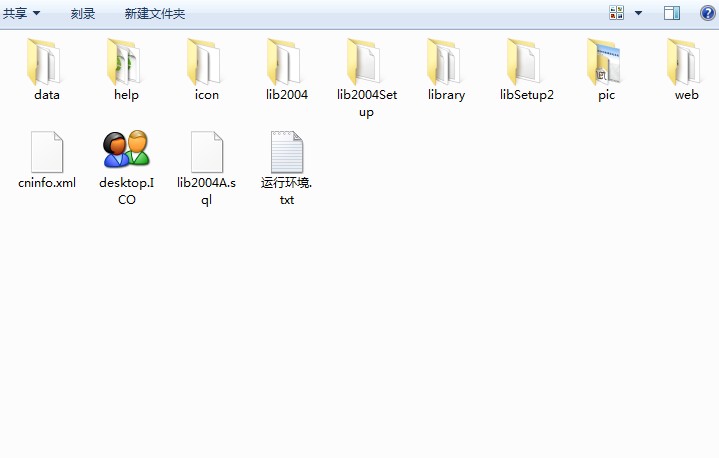
Task: Click the 'desktop.ICO' file name text
Action: coord(127,191)
